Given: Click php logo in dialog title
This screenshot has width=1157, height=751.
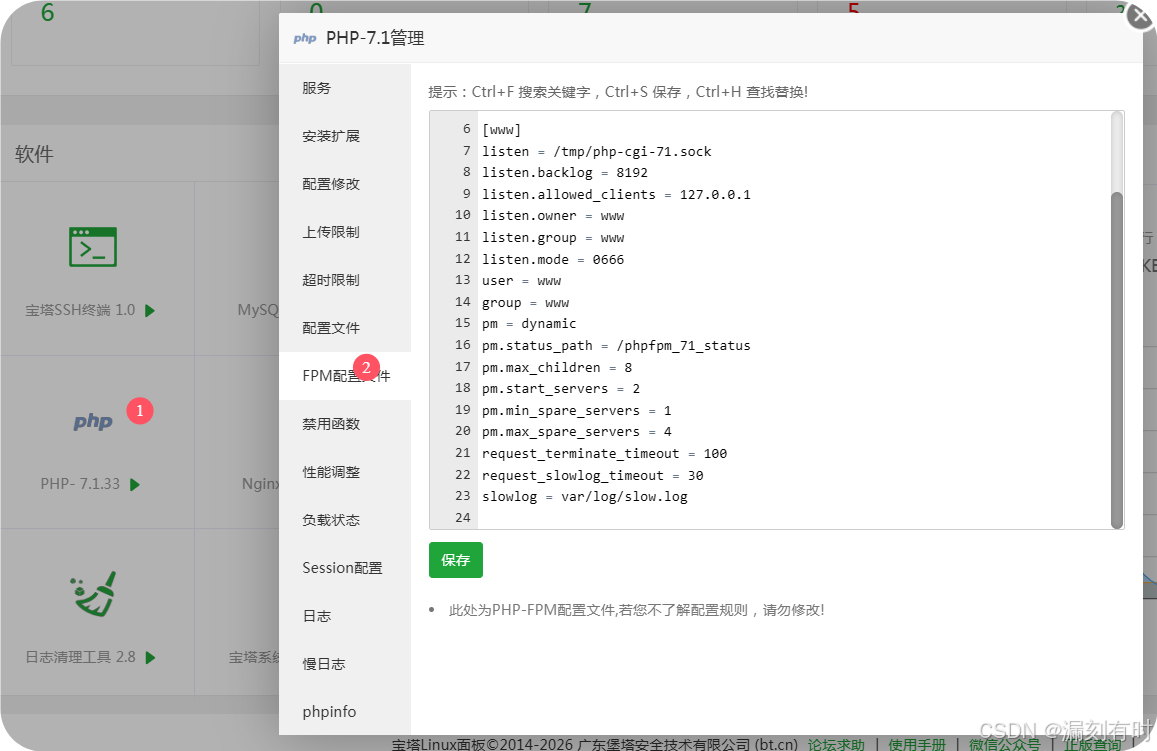Looking at the screenshot, I should (x=305, y=38).
